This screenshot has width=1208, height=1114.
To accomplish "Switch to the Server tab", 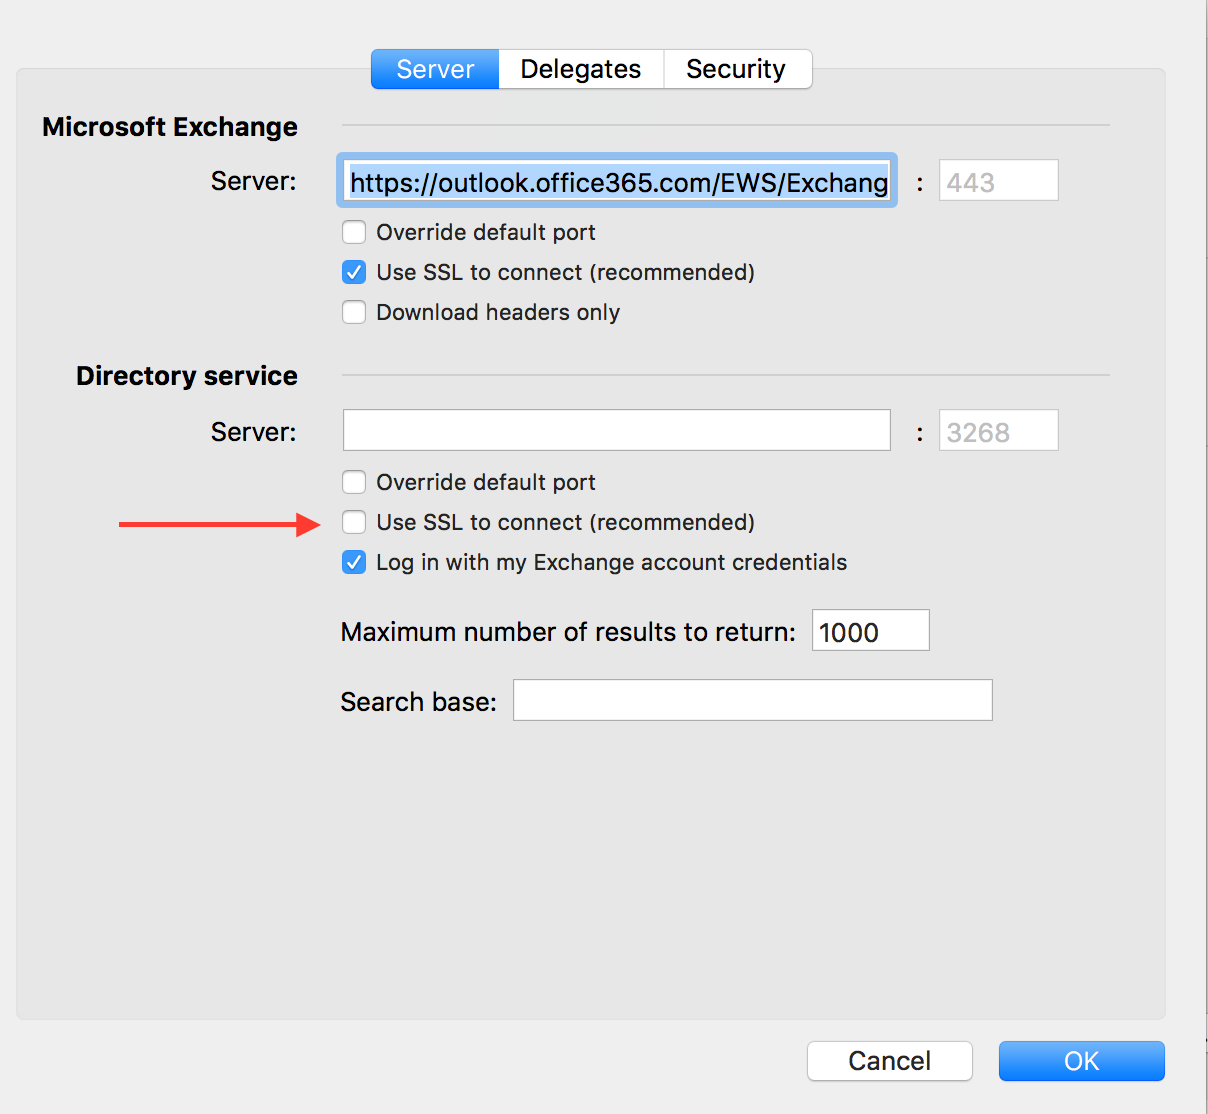I will [x=435, y=69].
